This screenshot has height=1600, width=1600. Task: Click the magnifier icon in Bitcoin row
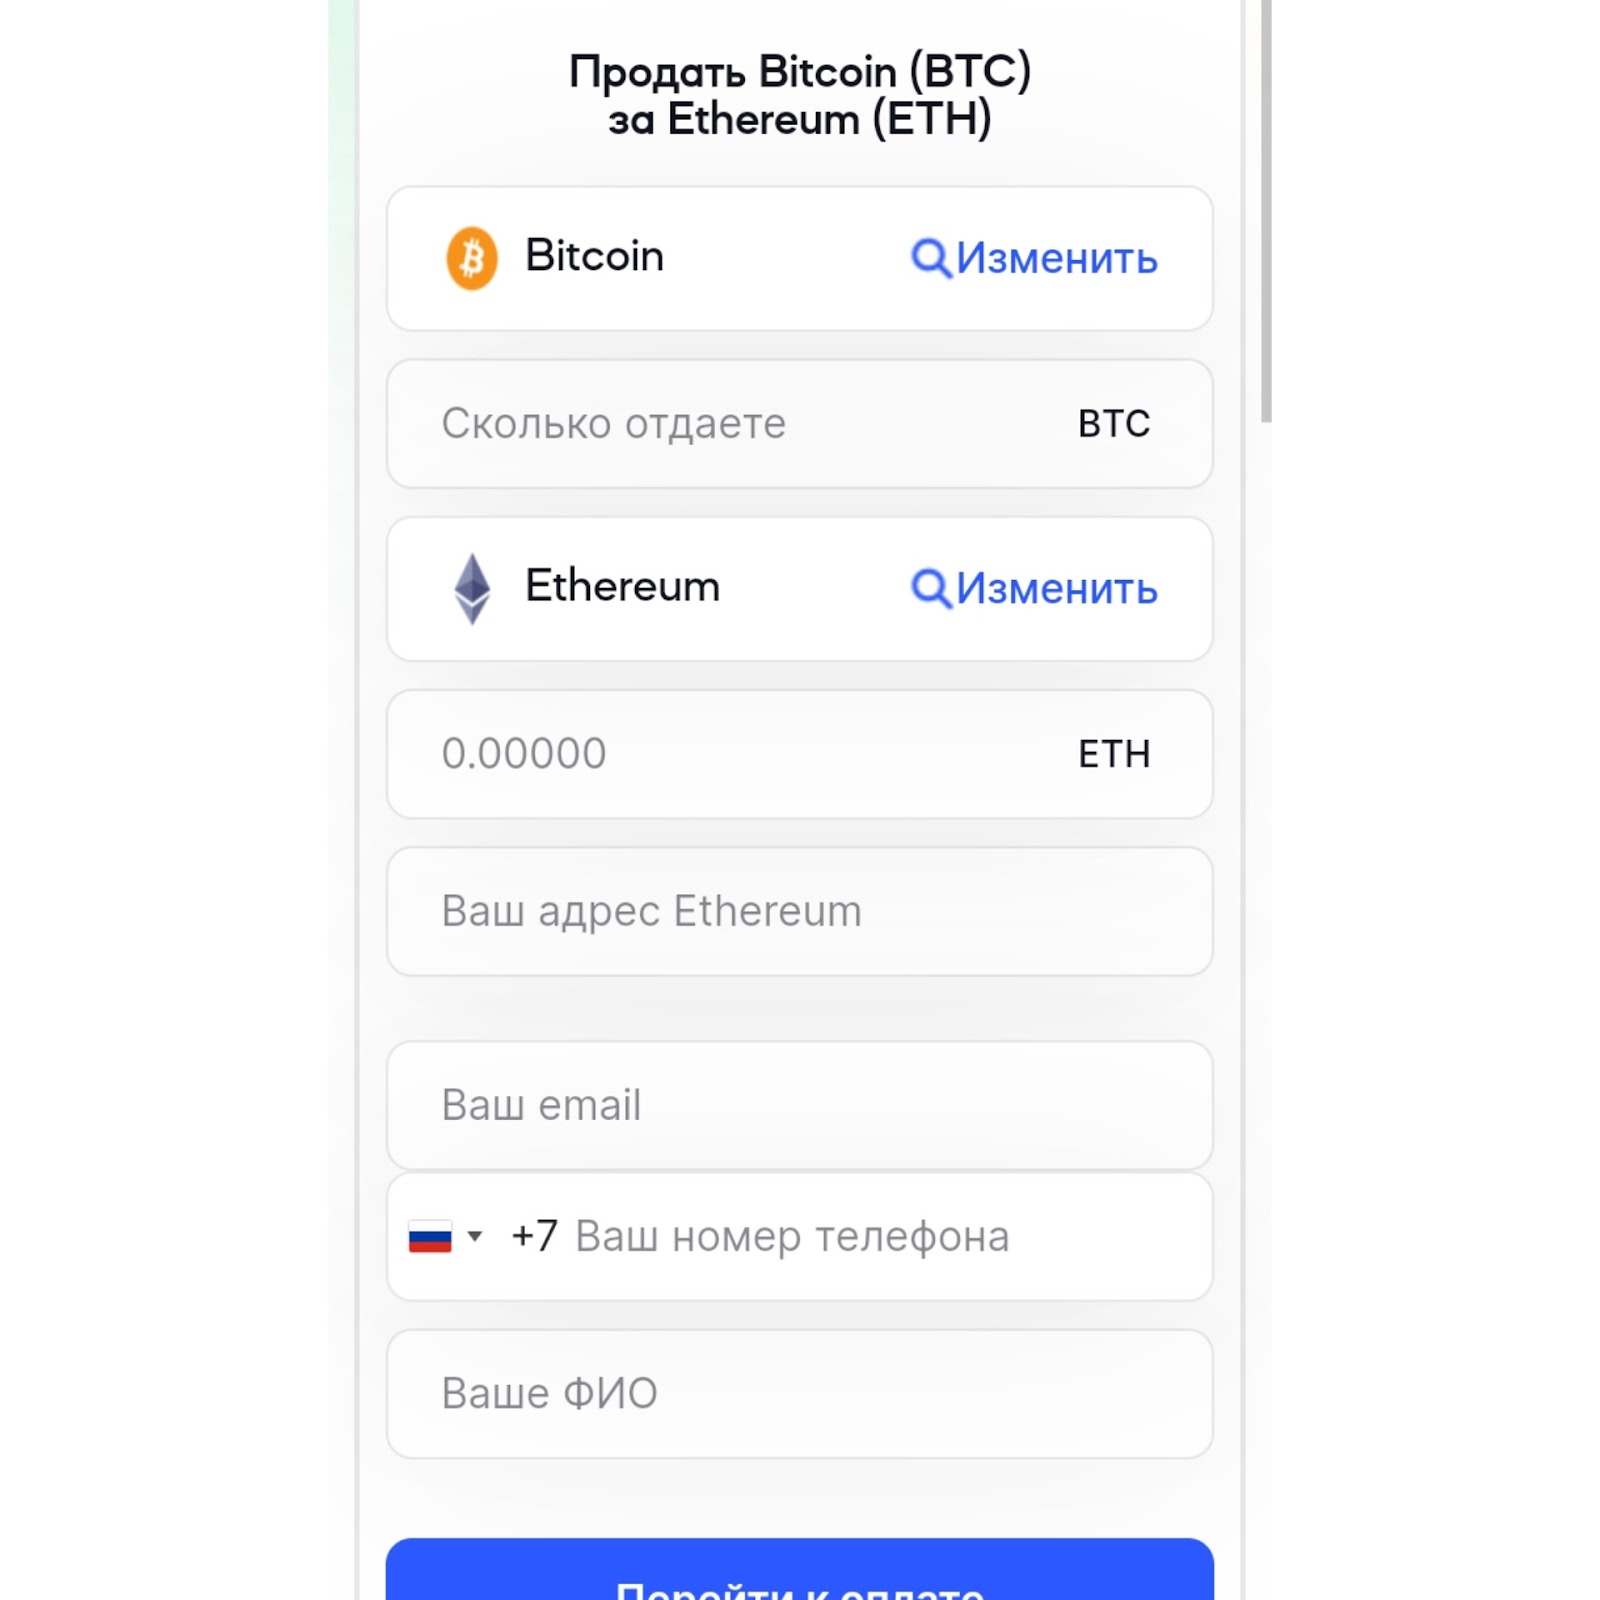931,258
